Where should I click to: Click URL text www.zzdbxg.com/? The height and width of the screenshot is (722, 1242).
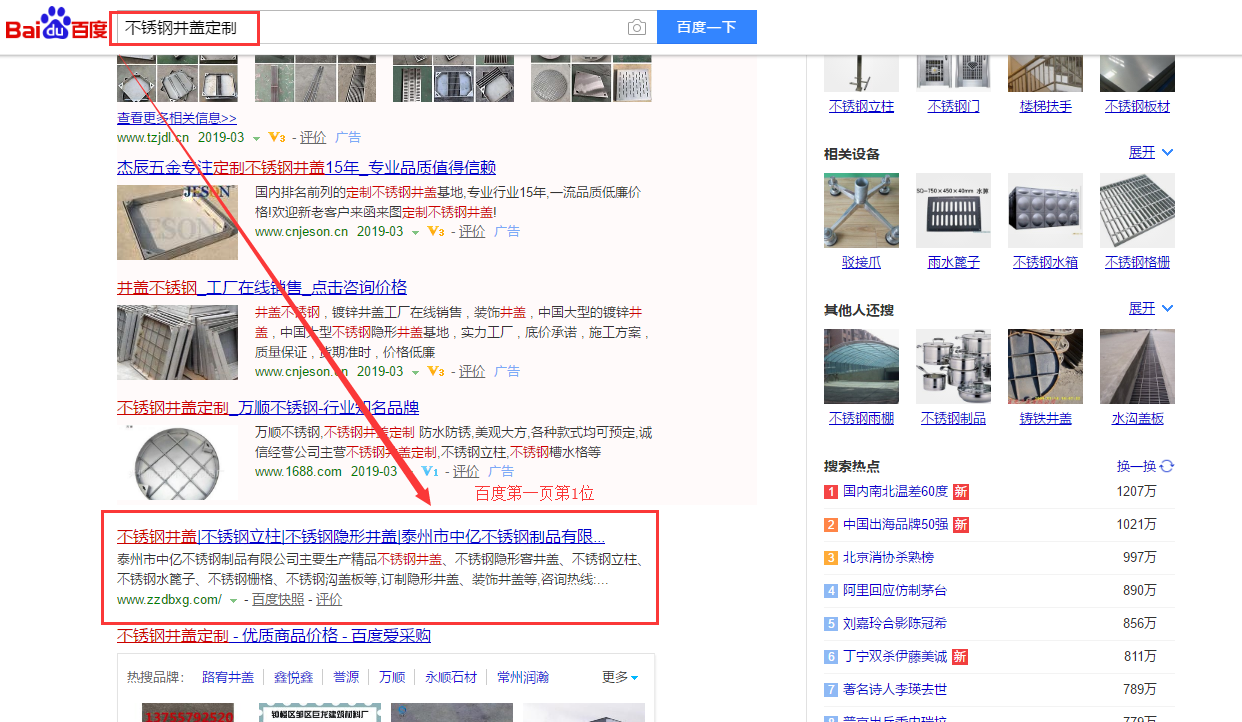pos(169,600)
